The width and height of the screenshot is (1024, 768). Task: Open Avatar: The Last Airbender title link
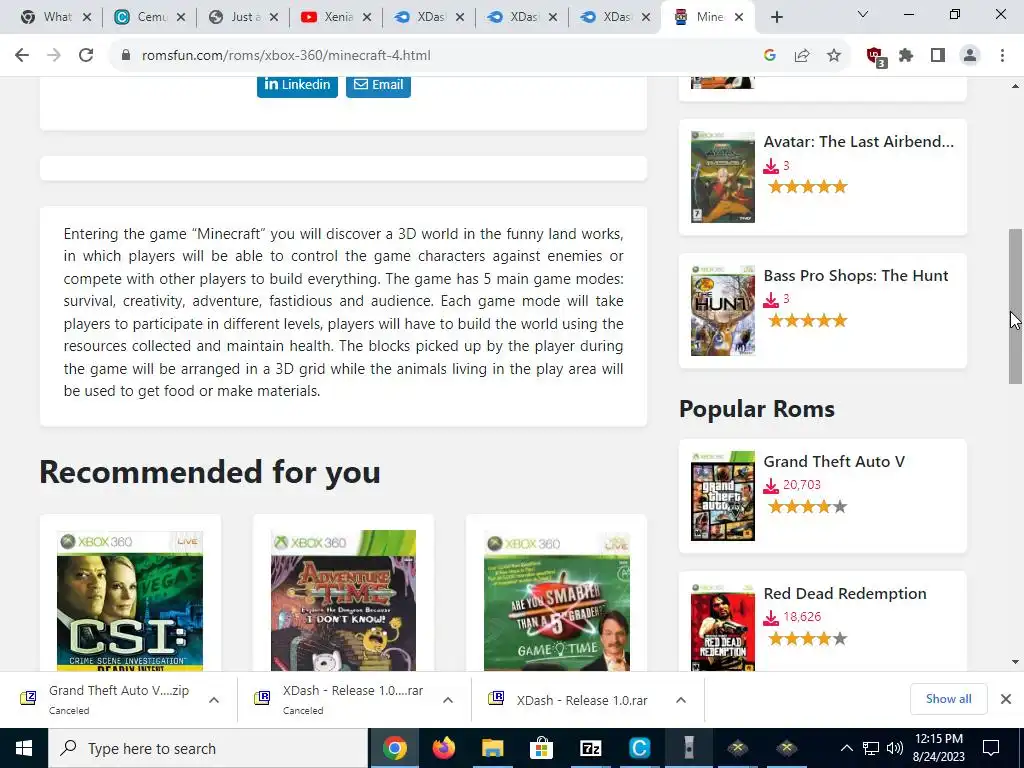coord(858,142)
